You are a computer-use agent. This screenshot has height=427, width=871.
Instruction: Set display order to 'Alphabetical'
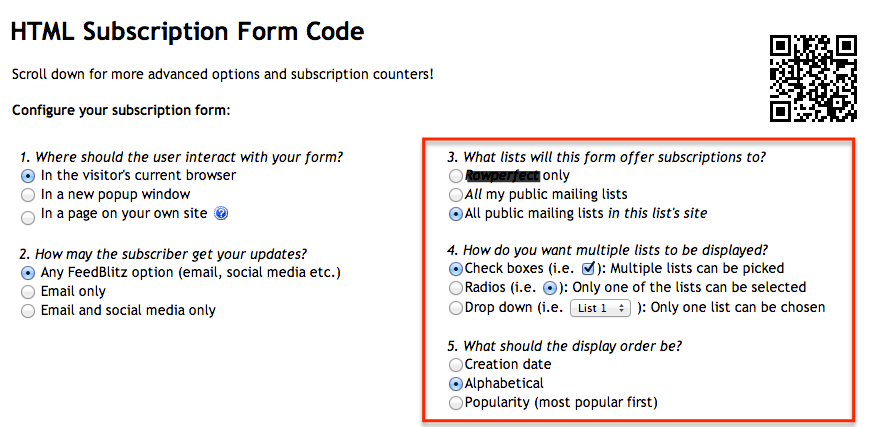[456, 383]
